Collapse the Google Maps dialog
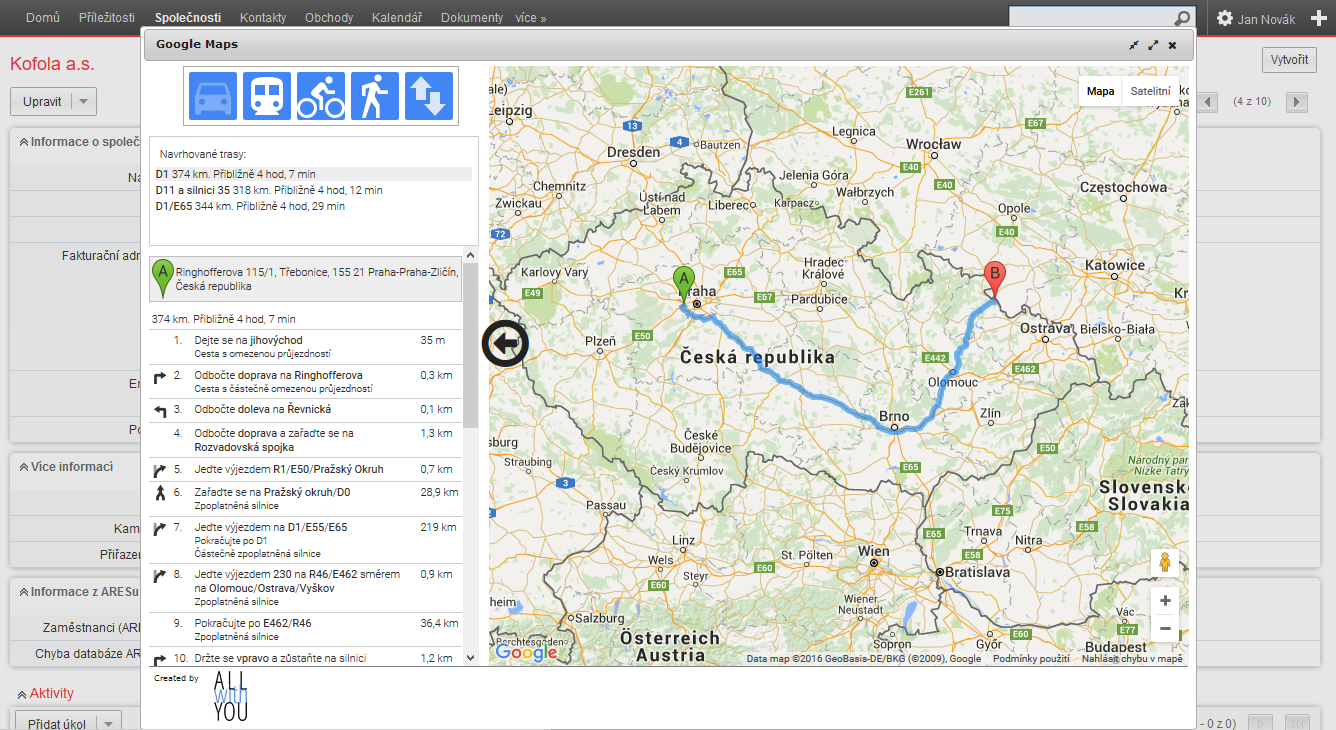 (x=1134, y=45)
